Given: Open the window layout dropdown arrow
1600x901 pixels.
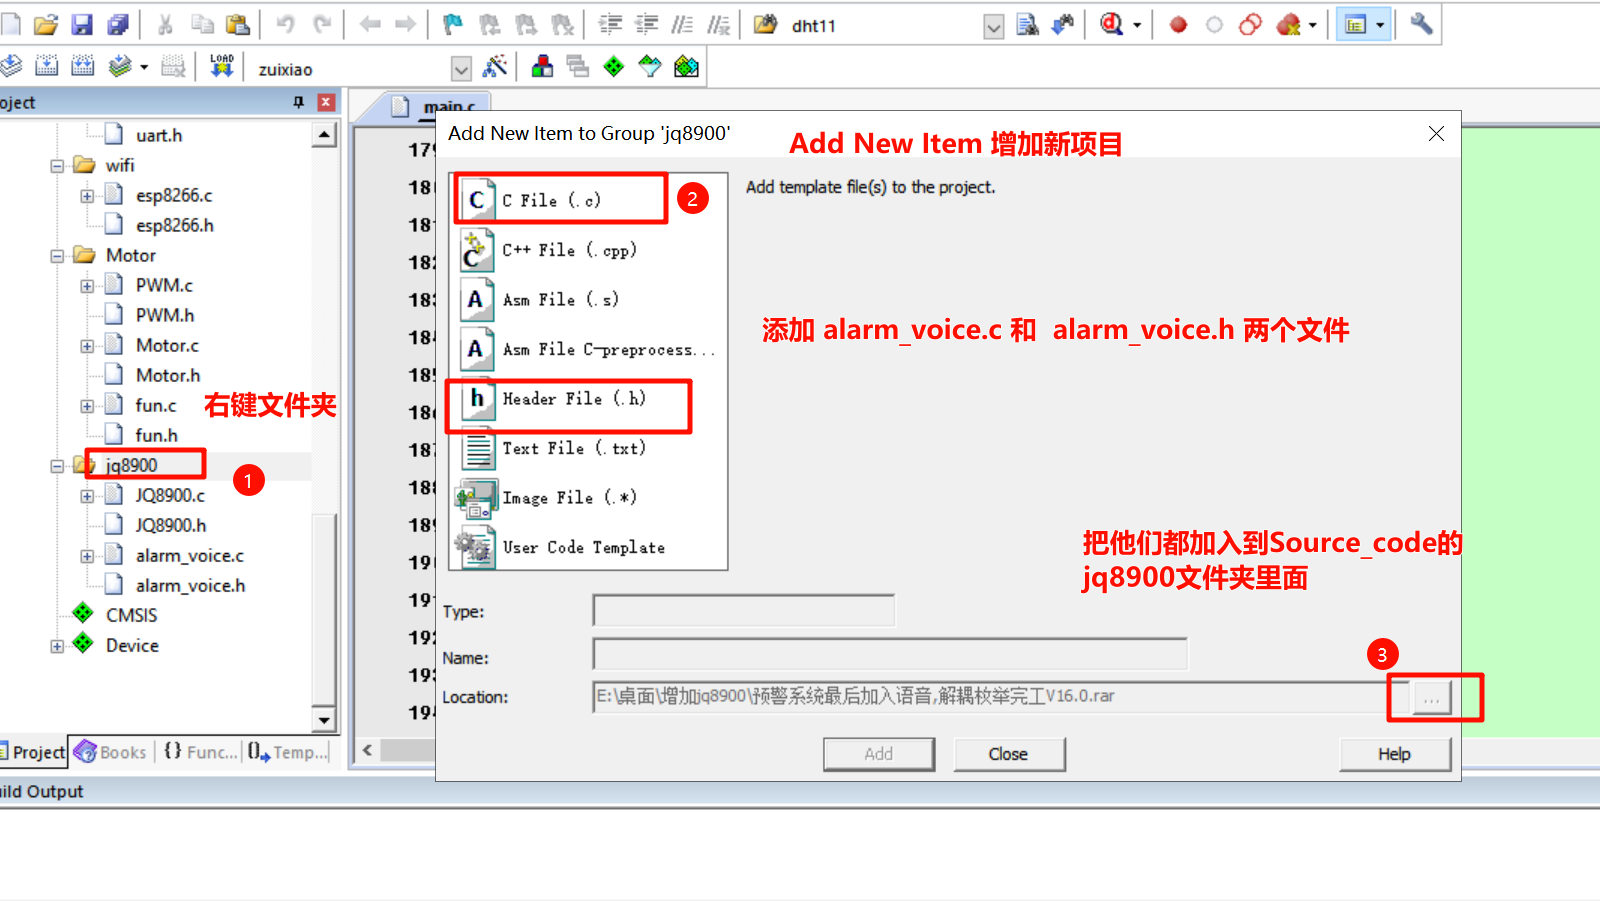Looking at the screenshot, I should 1380,26.
